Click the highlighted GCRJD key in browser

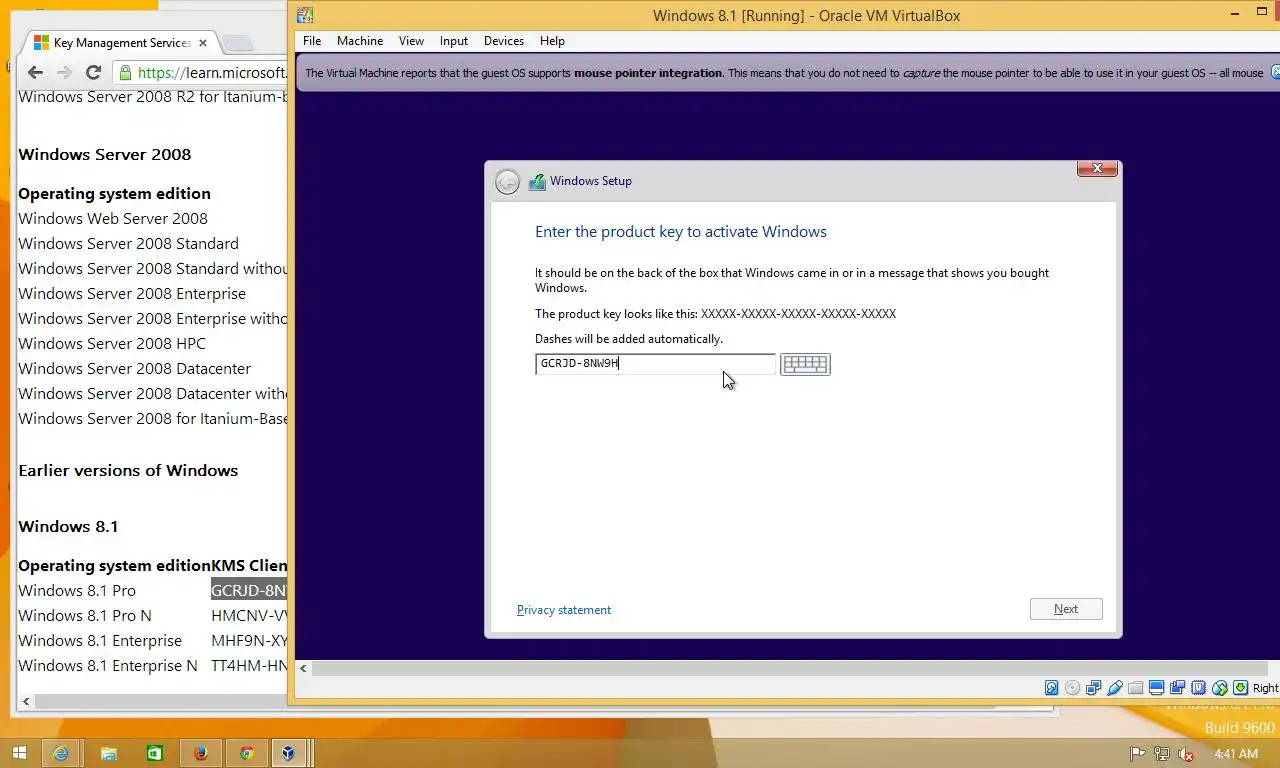249,591
